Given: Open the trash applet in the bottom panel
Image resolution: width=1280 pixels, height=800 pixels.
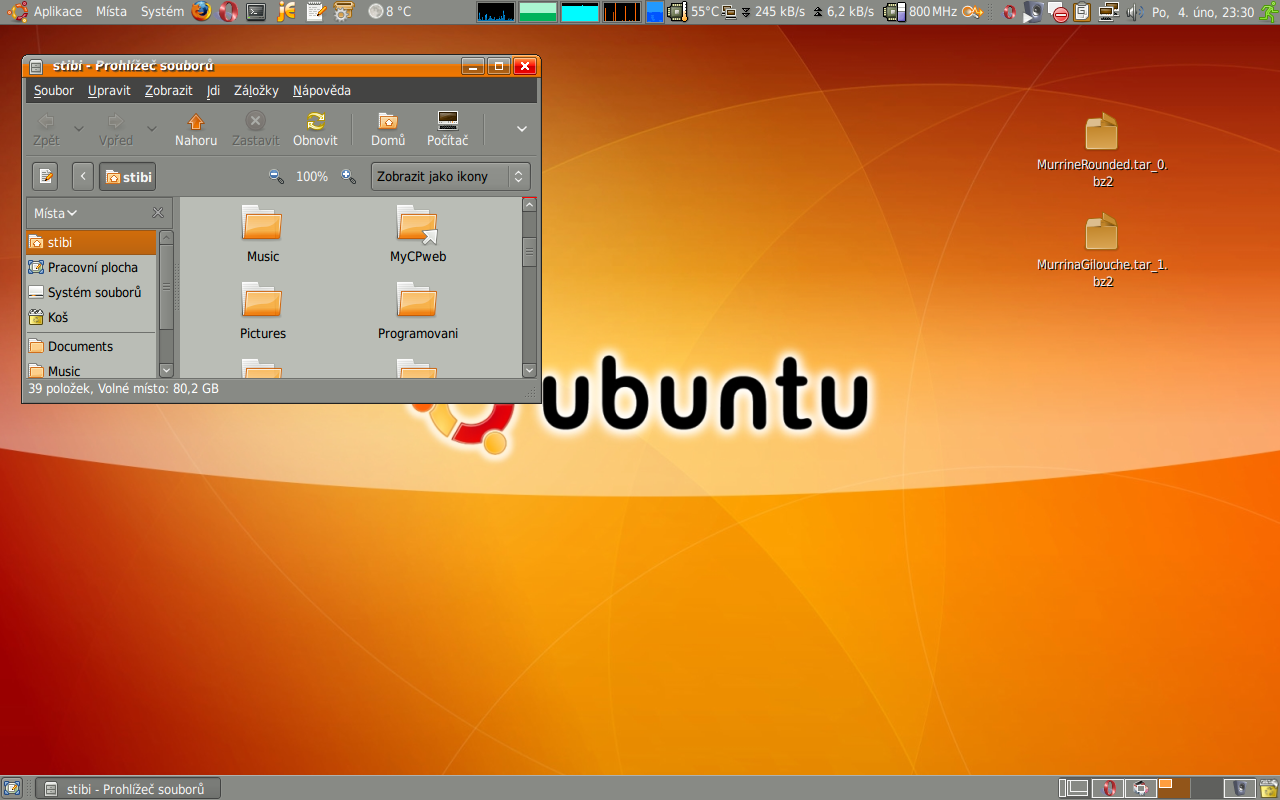Looking at the screenshot, I should pyautogui.click(x=1268, y=788).
